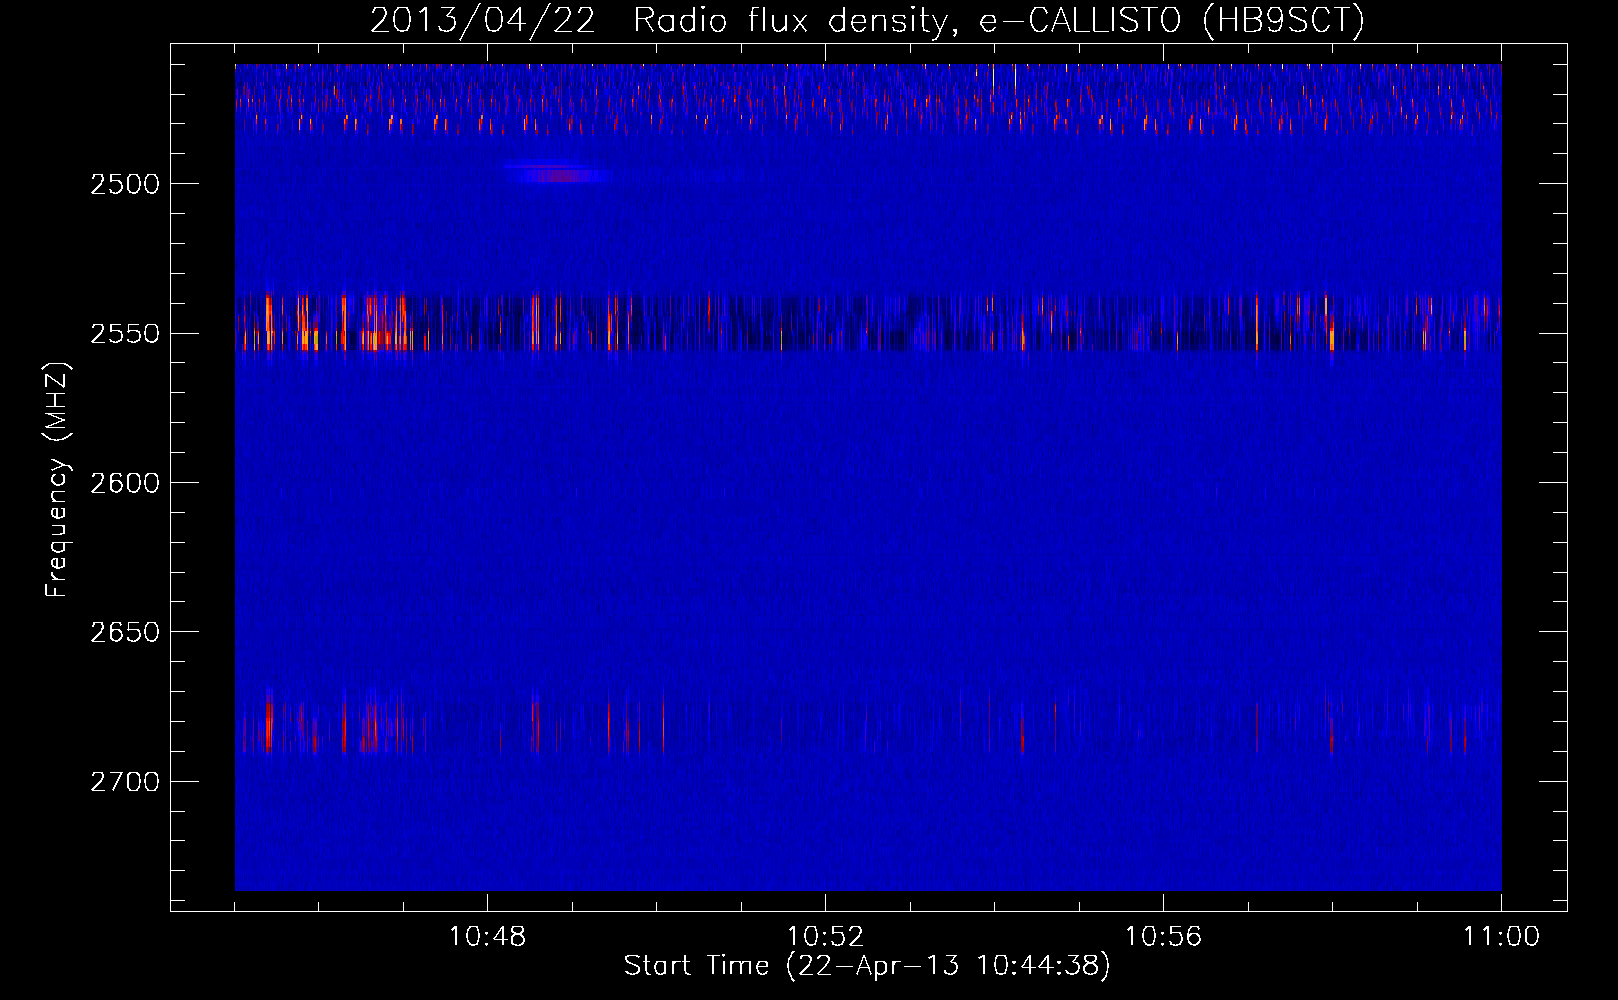Click the 2500 frequency tick label
1618x1000 pixels.
125,184
